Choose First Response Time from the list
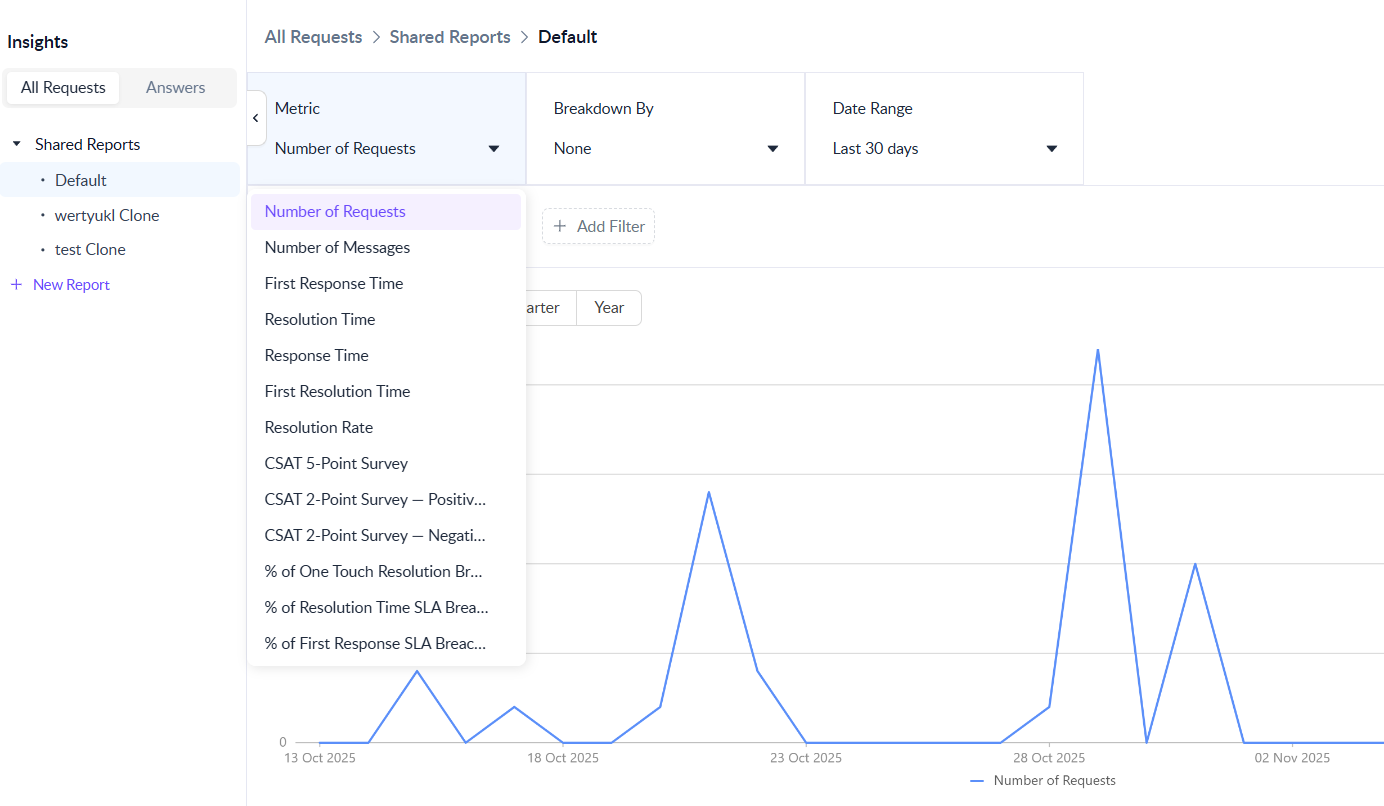The width and height of the screenshot is (1384, 806). pyautogui.click(x=334, y=284)
